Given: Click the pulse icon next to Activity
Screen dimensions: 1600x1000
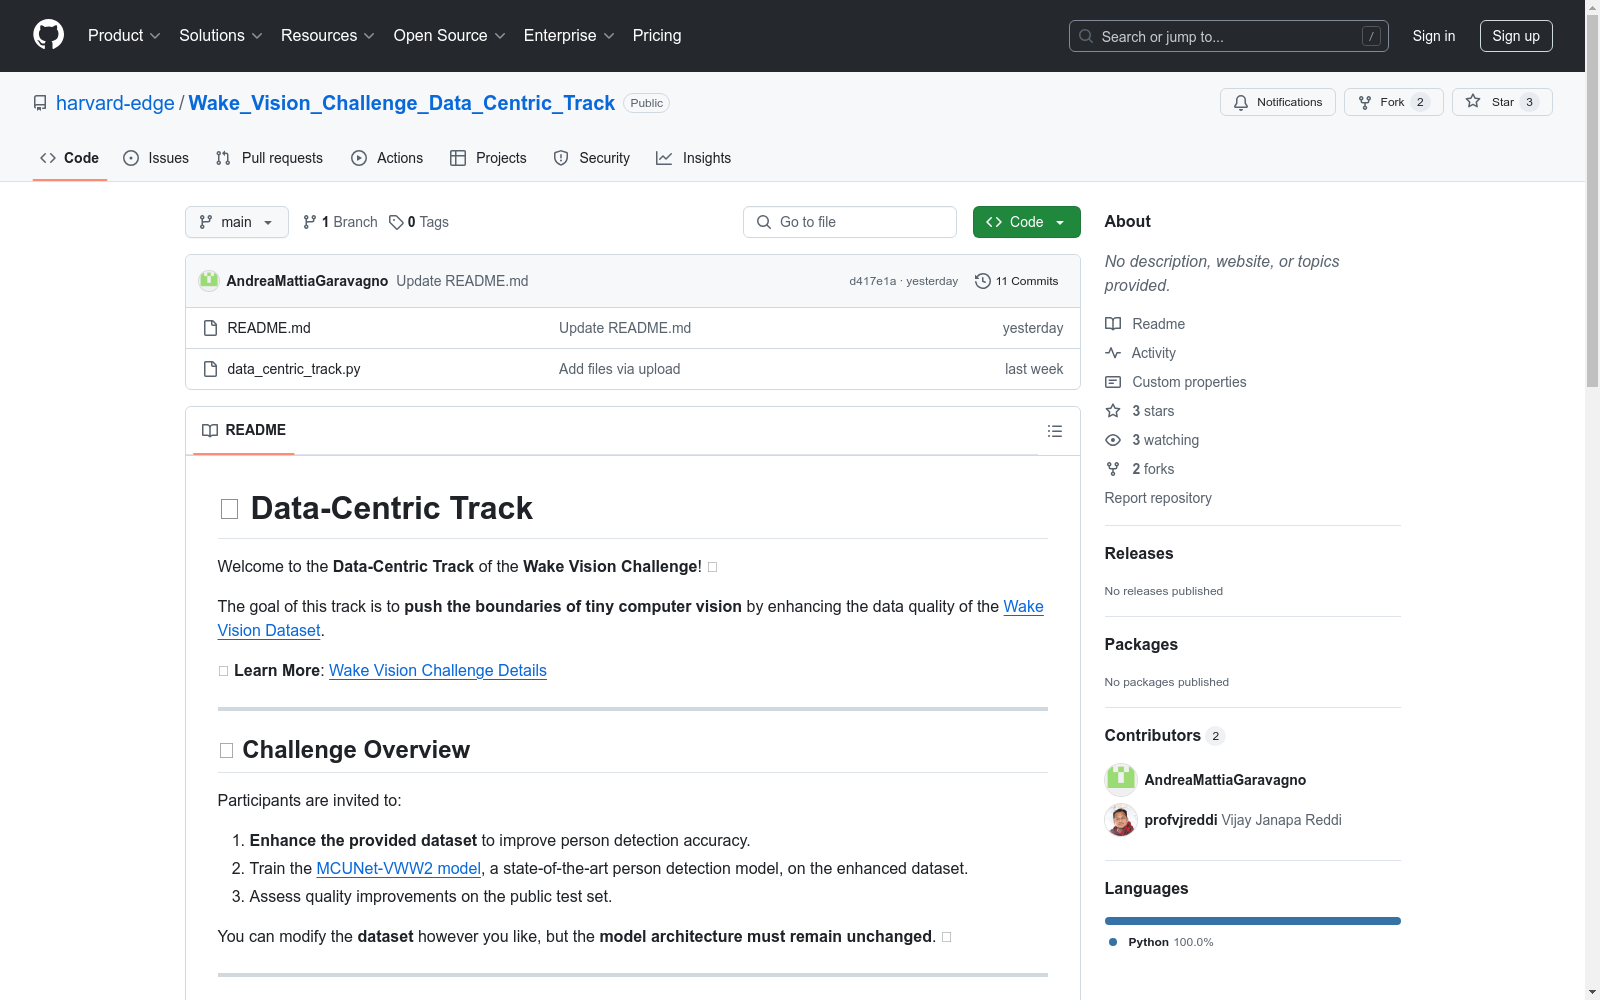Looking at the screenshot, I should pyautogui.click(x=1113, y=353).
